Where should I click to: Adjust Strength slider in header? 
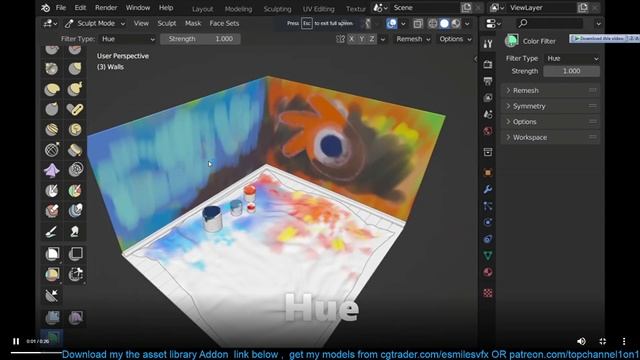pos(200,39)
